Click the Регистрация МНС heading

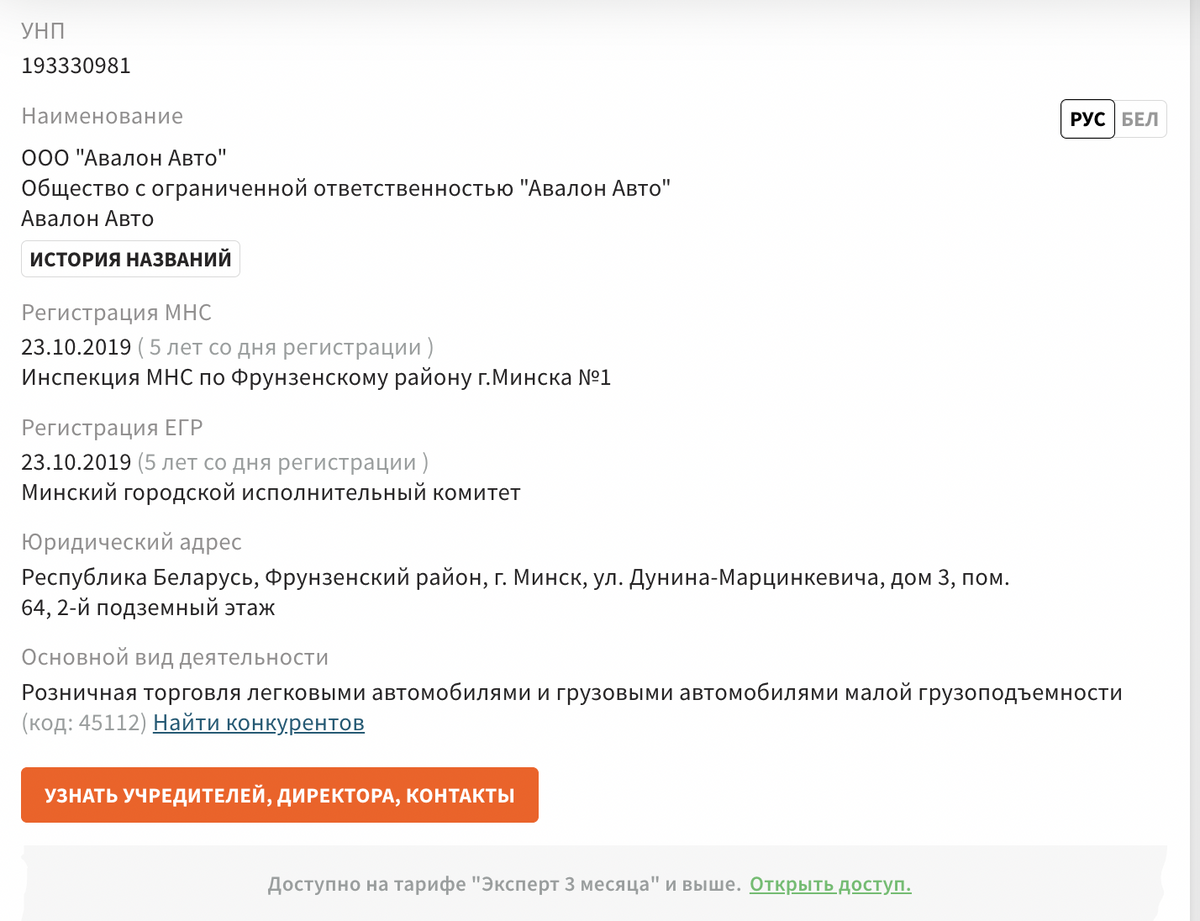pyautogui.click(x=116, y=313)
